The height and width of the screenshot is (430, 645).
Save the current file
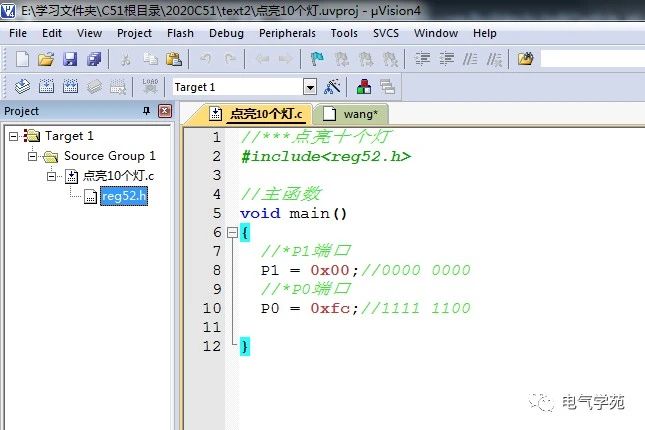tap(70, 59)
